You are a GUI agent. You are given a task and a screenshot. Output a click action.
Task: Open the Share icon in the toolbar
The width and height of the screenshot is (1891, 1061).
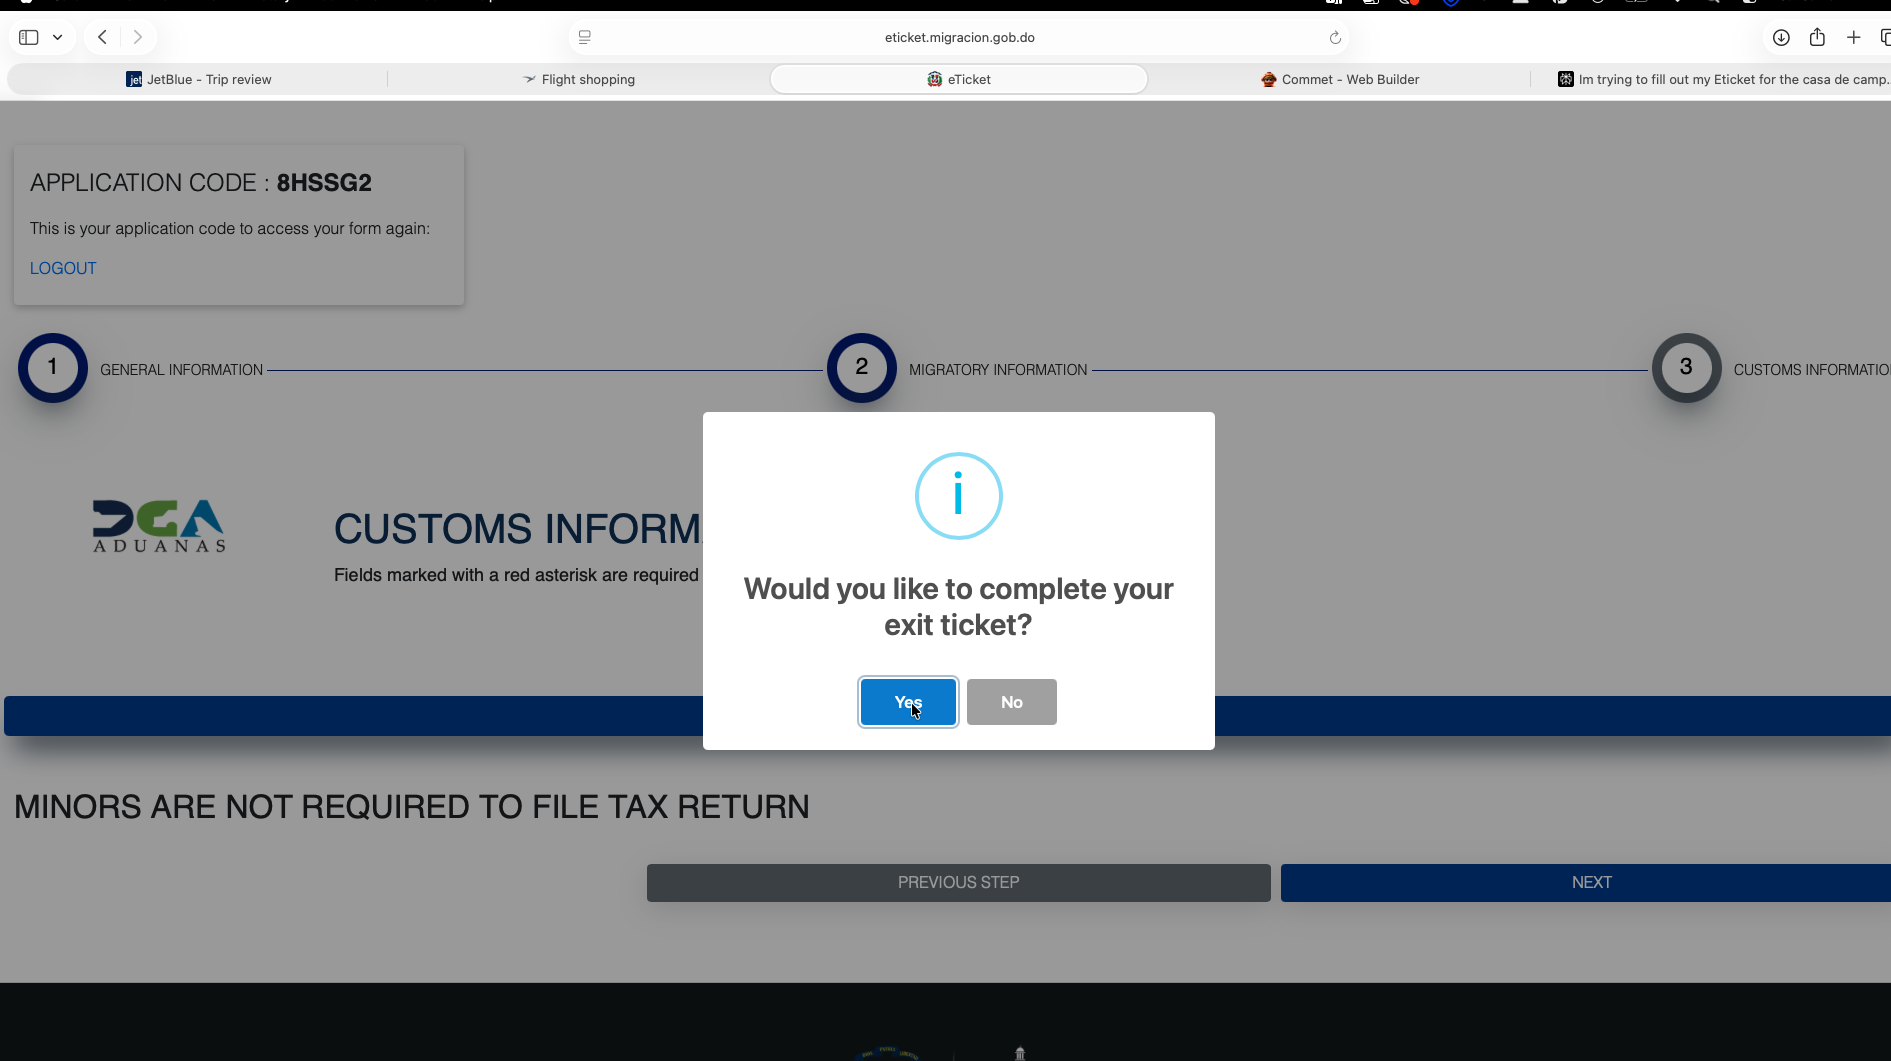[1817, 37]
